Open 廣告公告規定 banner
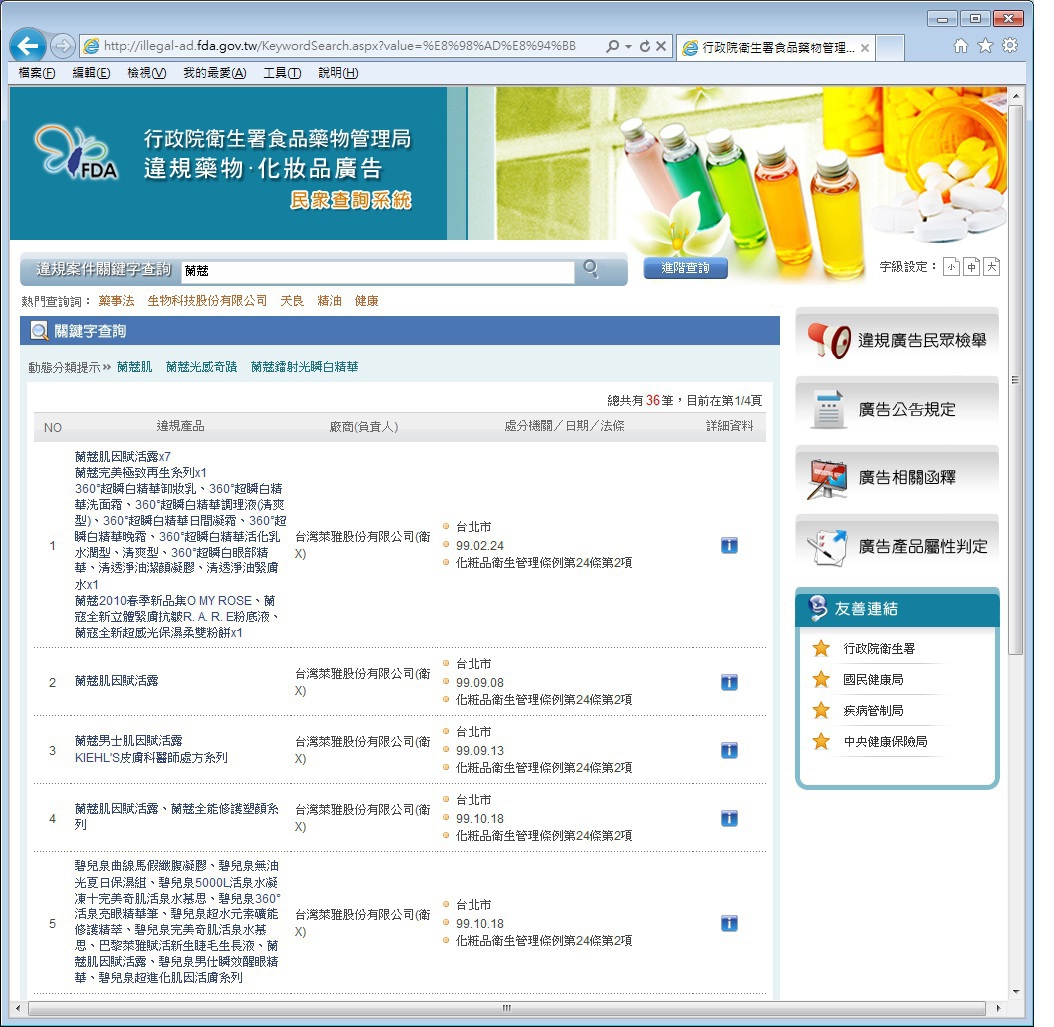Image resolution: width=1054 pixels, height=1027 pixels. pos(897,409)
